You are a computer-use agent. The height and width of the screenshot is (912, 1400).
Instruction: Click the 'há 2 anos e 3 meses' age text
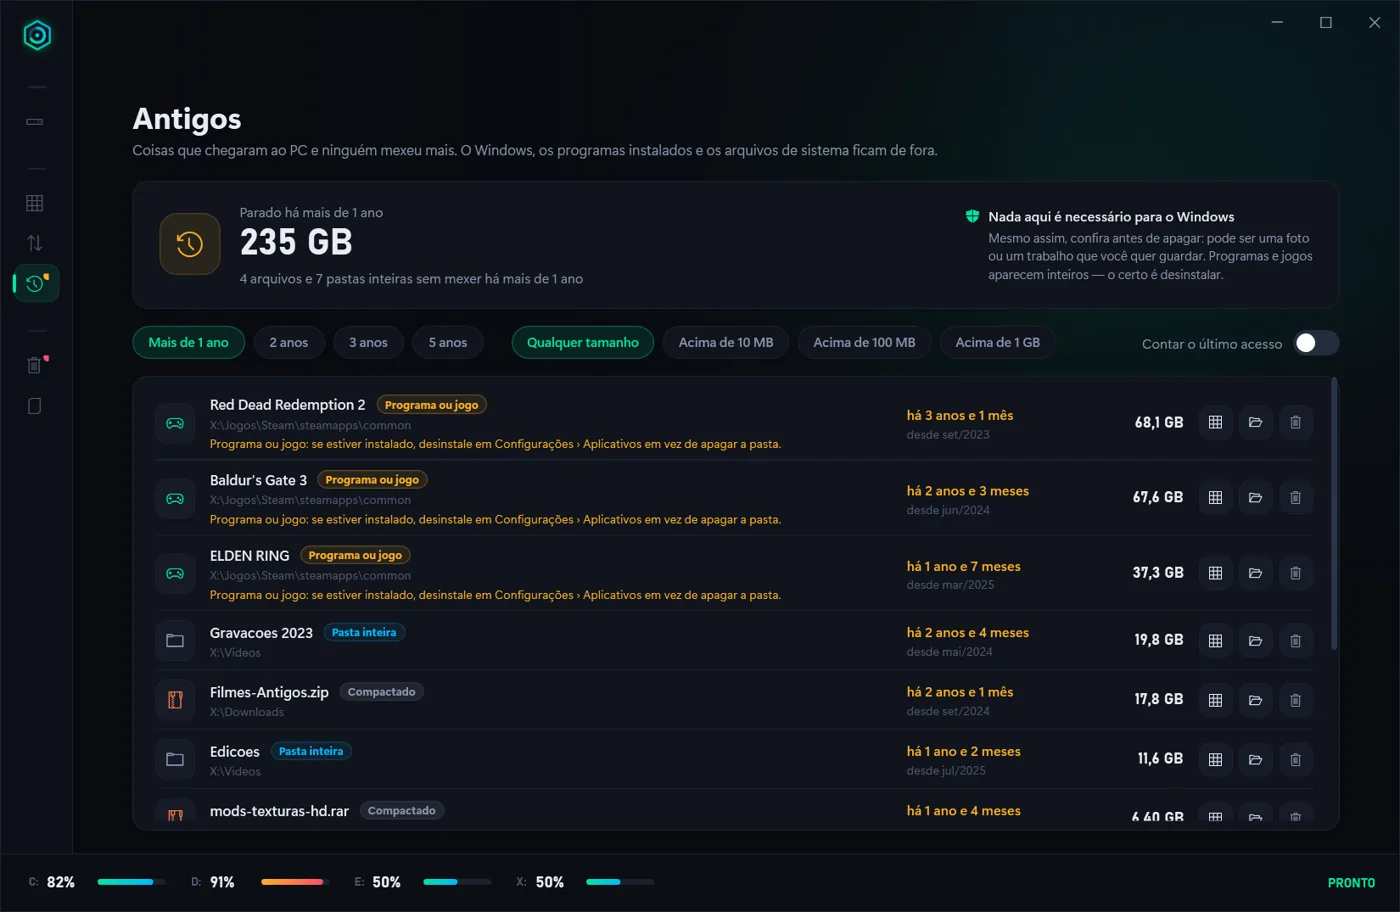coord(968,491)
